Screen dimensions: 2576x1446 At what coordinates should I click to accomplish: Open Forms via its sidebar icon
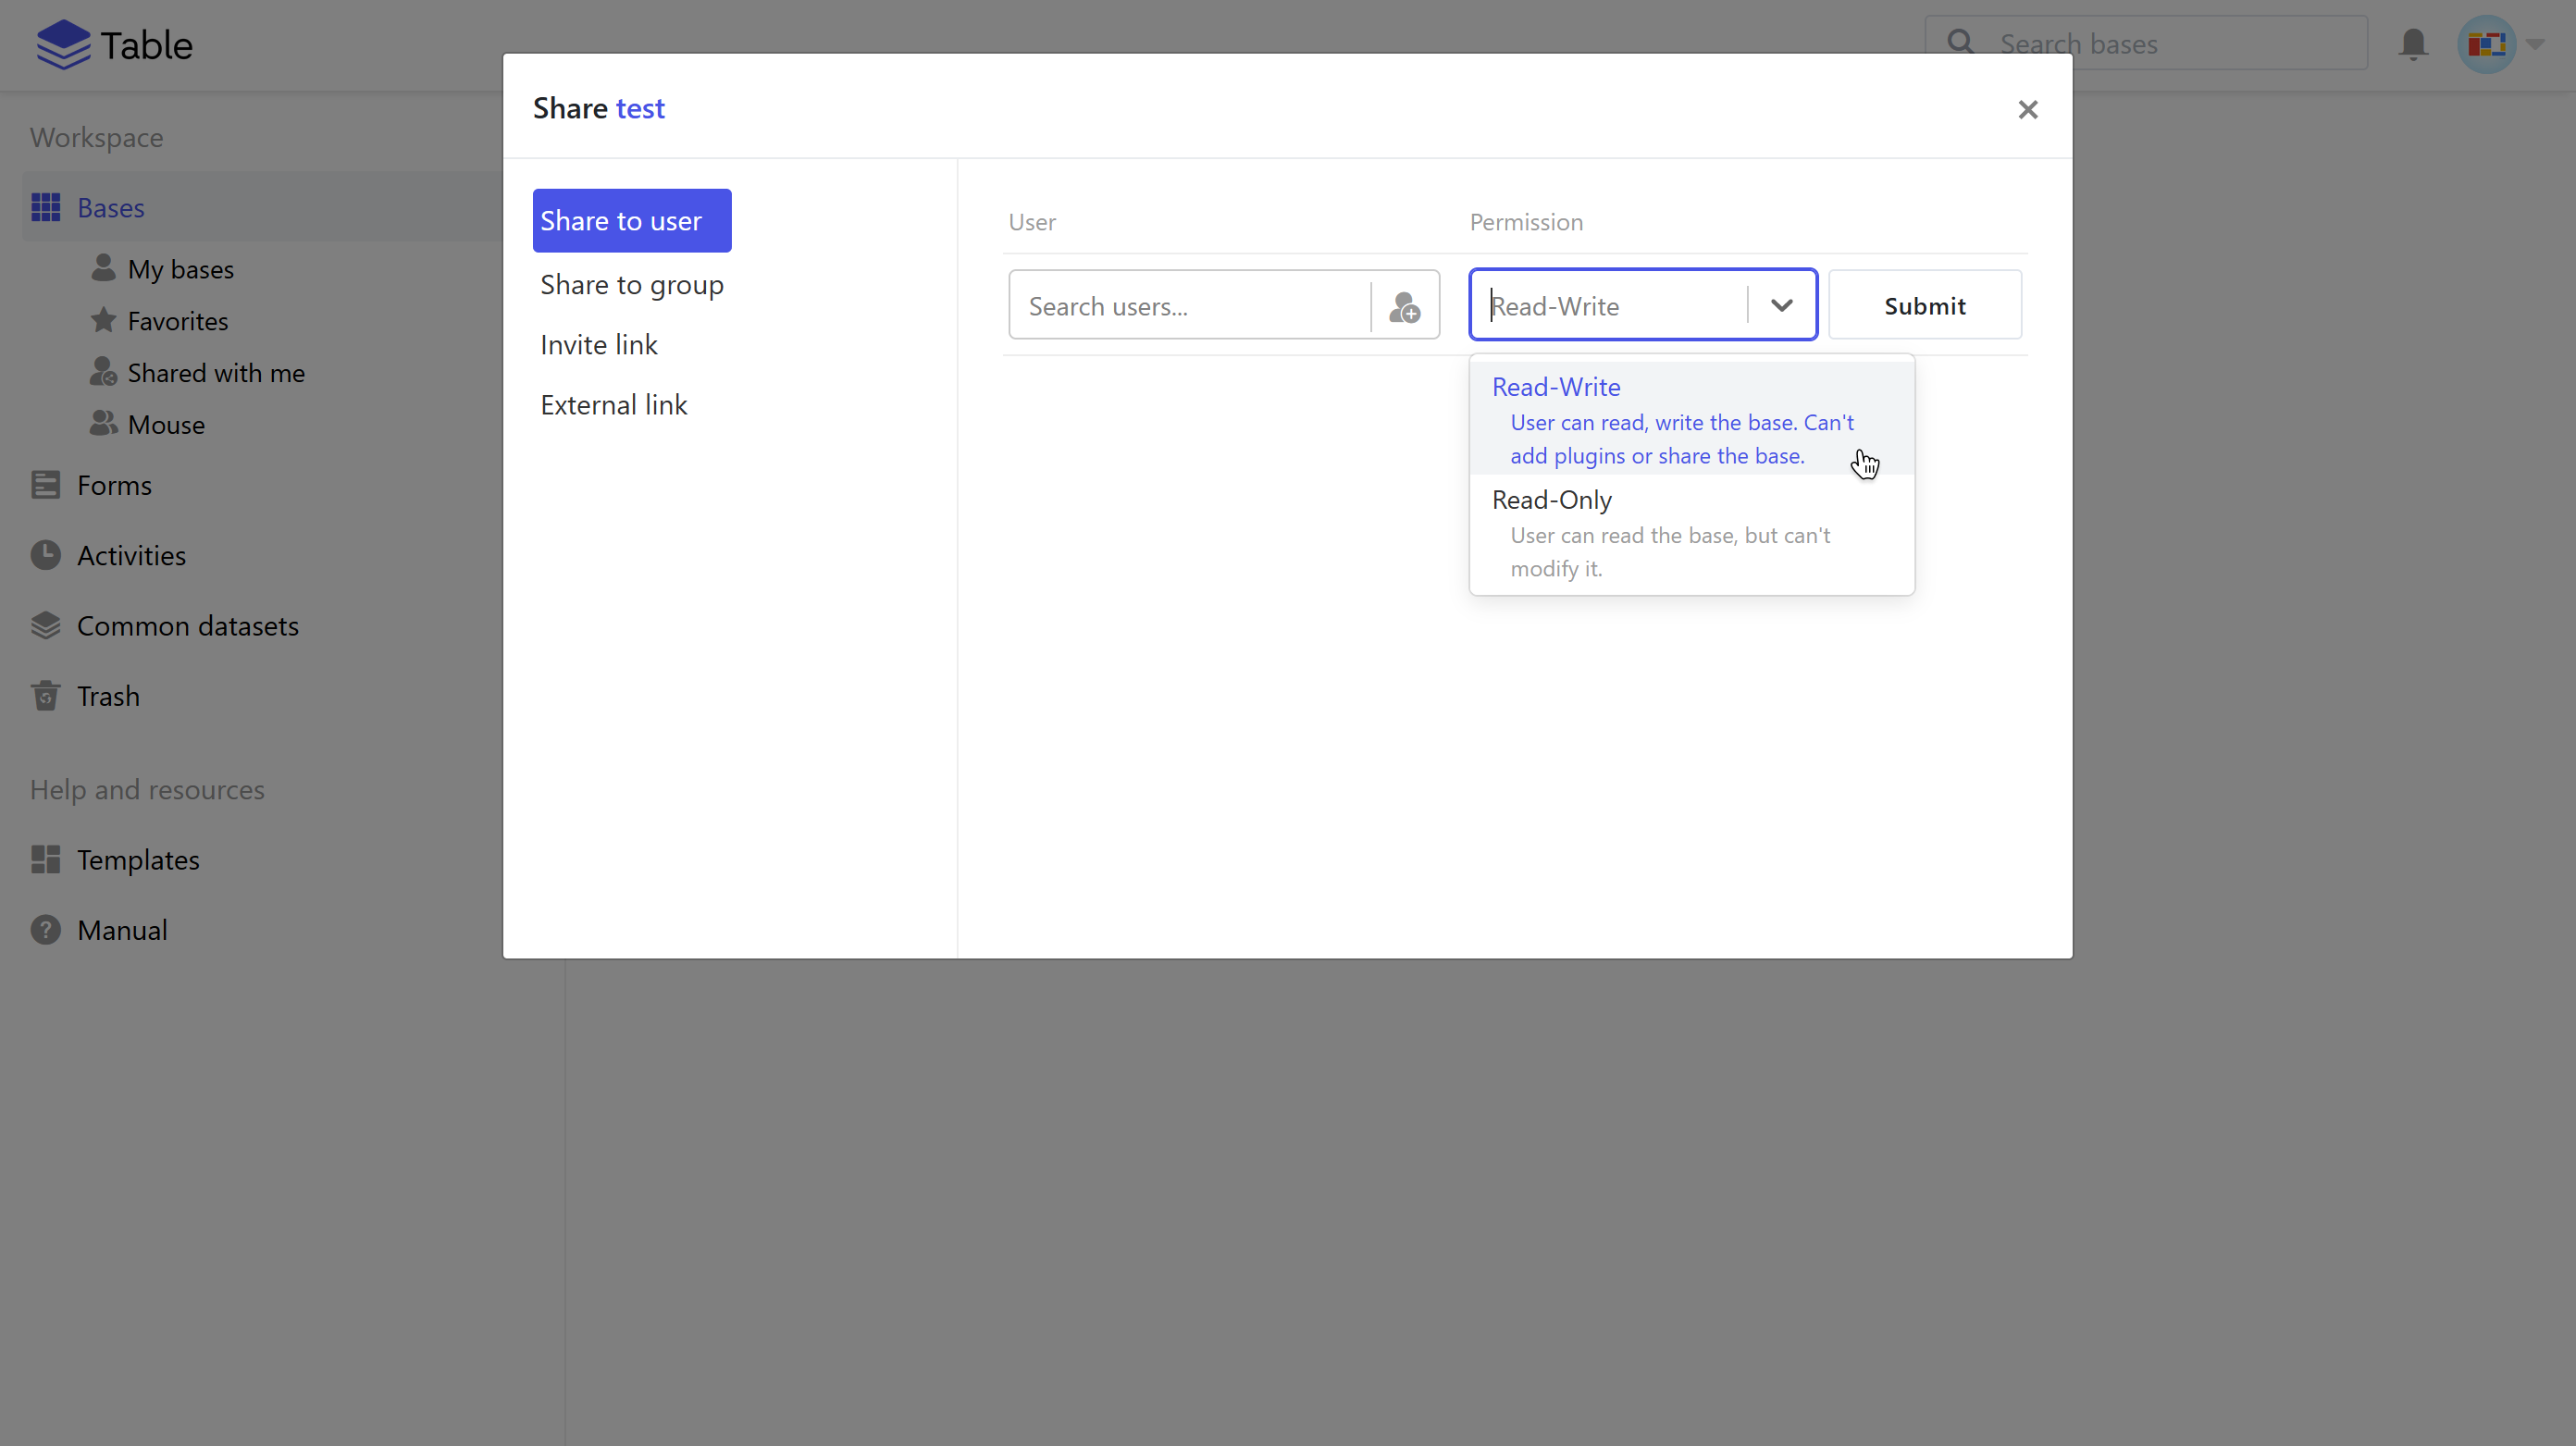click(x=45, y=485)
